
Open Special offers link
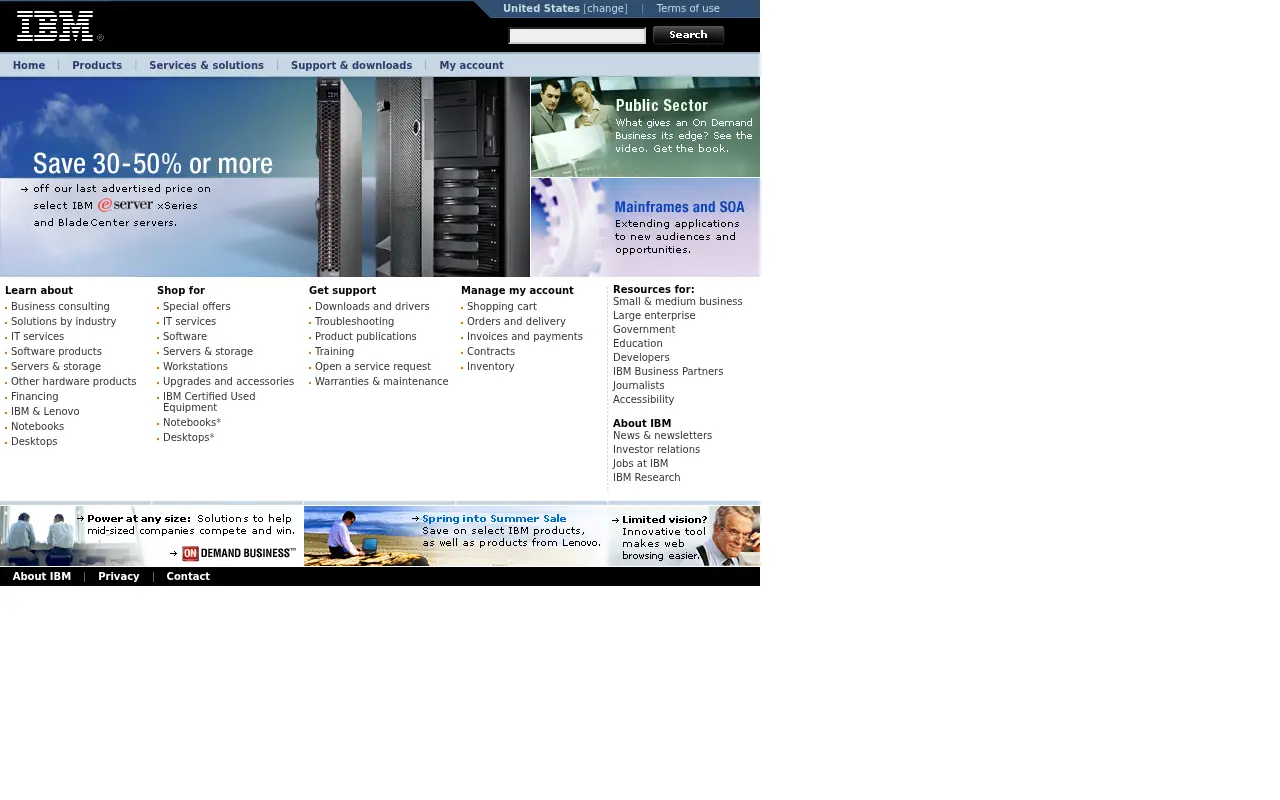click(196, 307)
